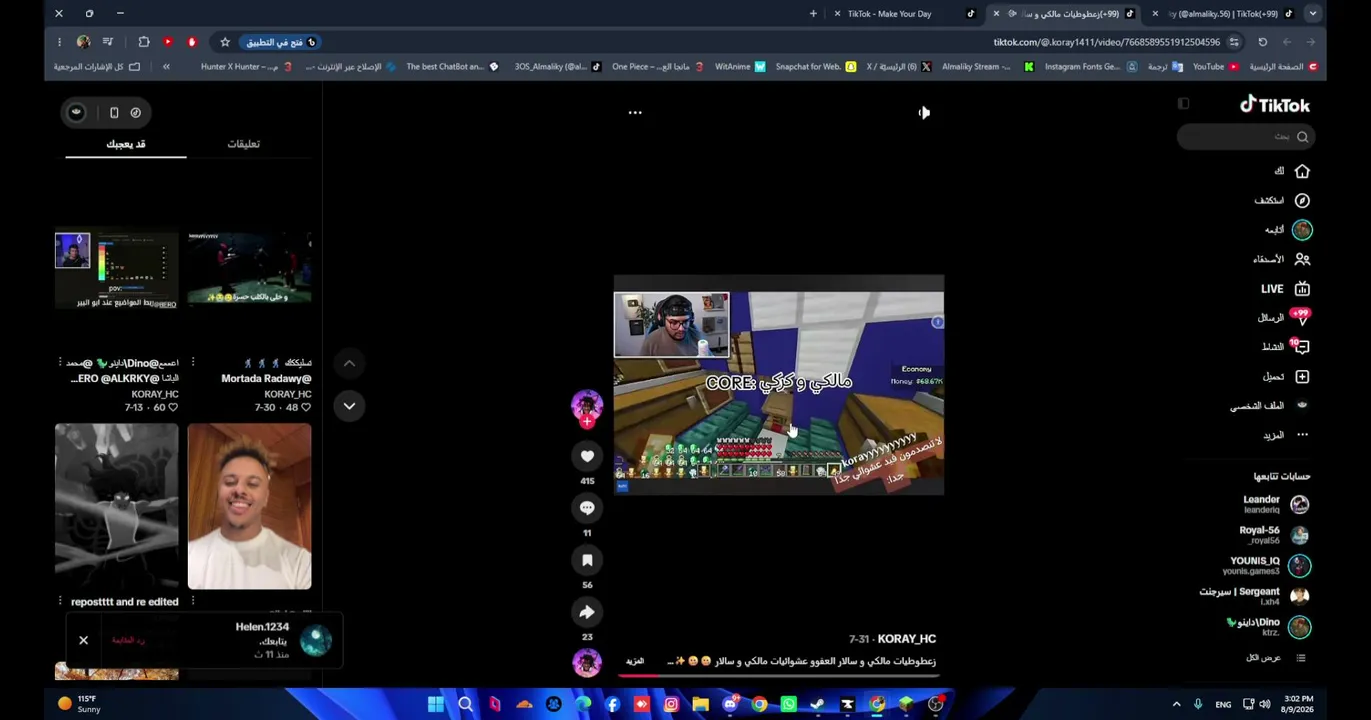The width and height of the screenshot is (1371, 720).
Task: Like the video with the heart icon
Action: click(x=587, y=456)
